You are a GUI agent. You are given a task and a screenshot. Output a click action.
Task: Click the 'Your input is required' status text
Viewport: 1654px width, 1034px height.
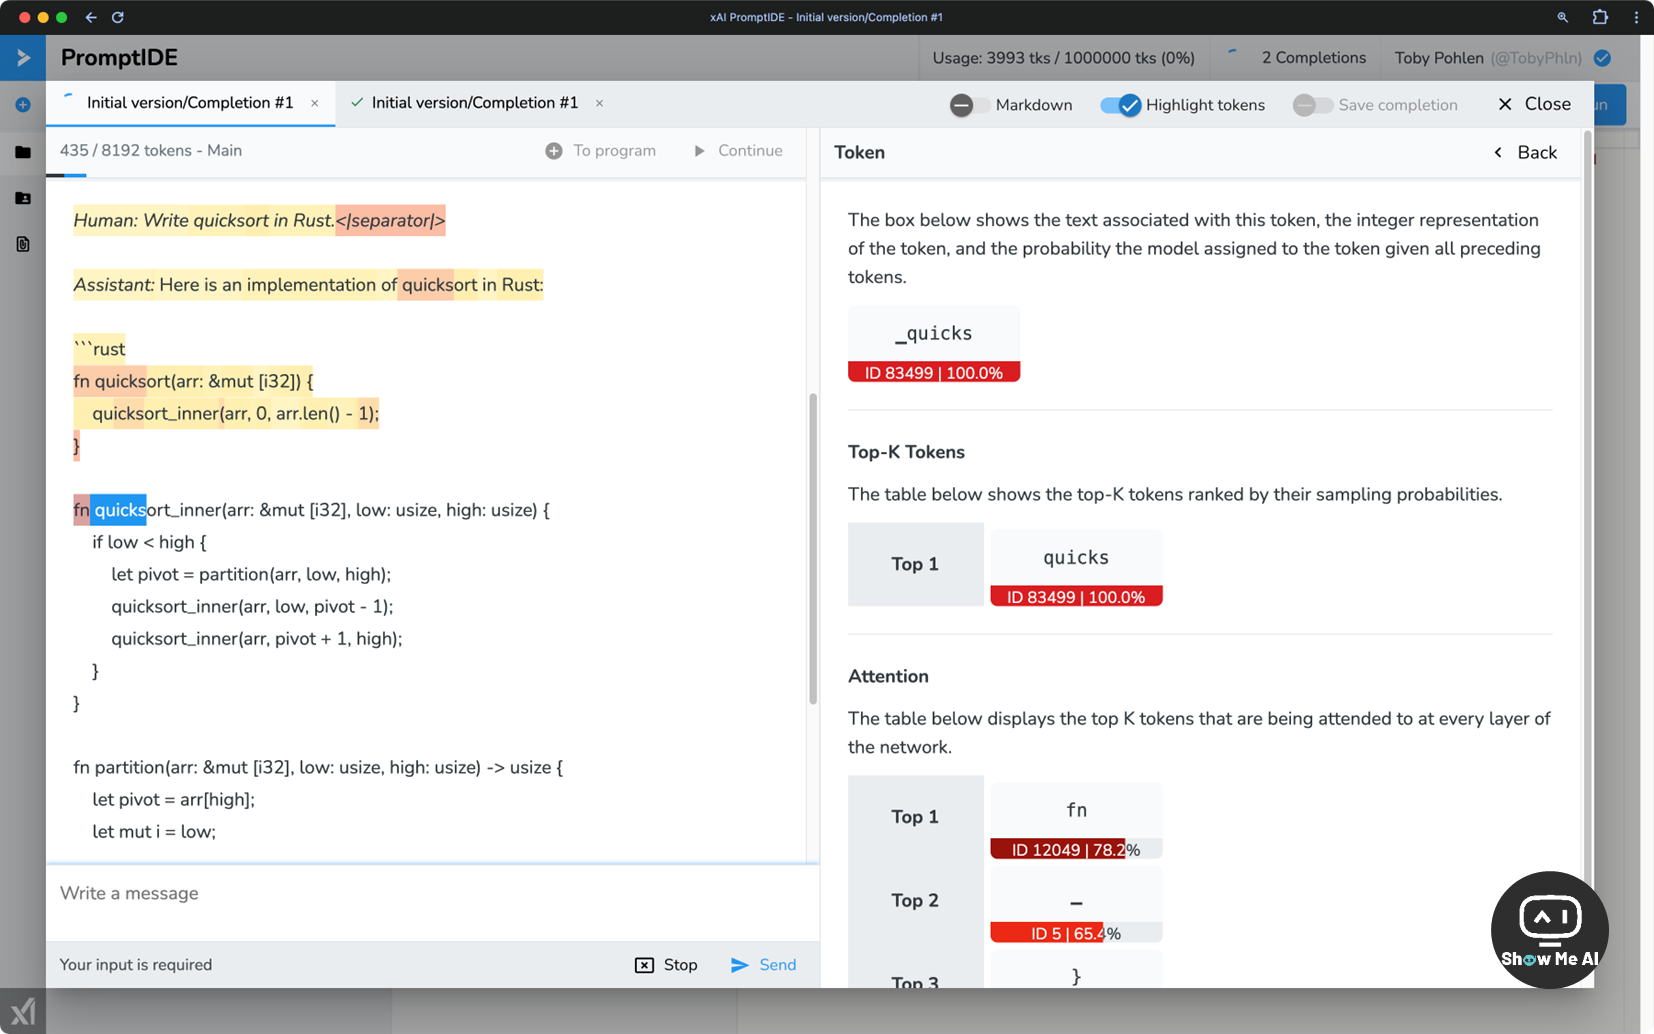[x=136, y=965]
